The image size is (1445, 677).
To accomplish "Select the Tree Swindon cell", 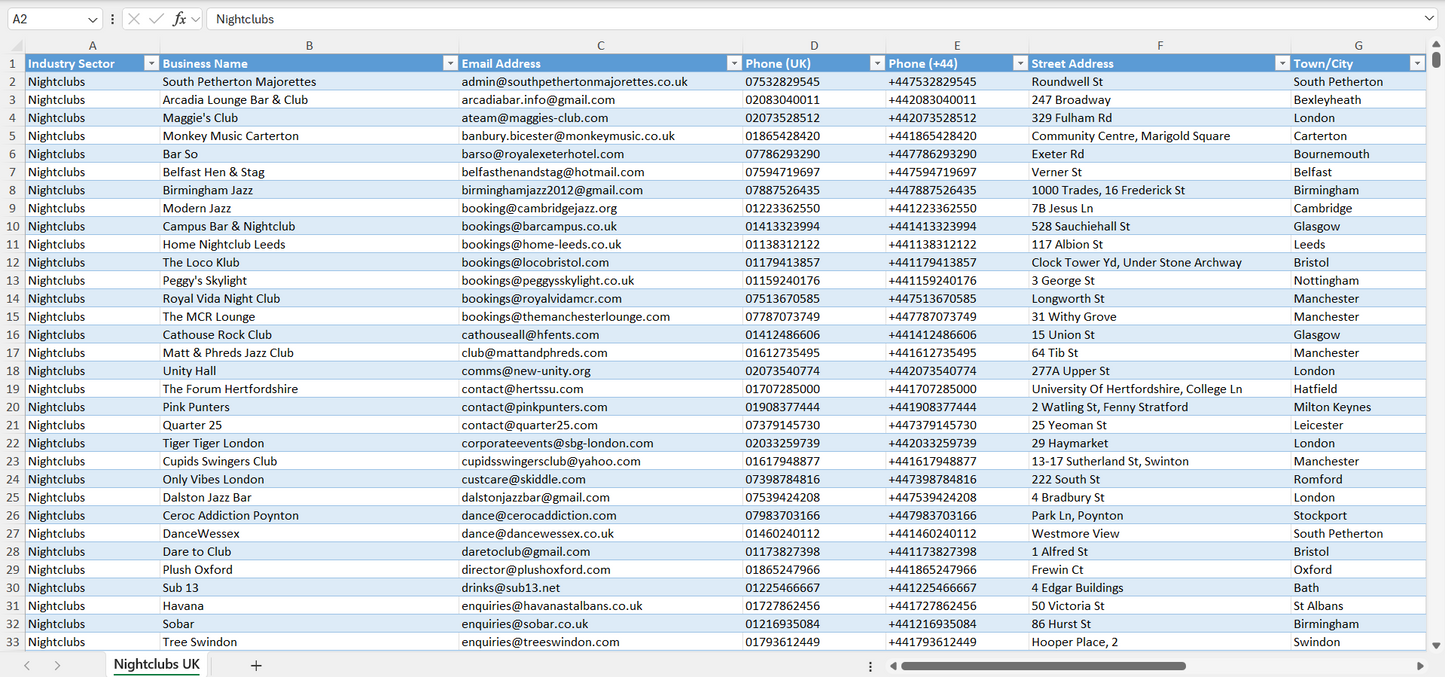I will pyautogui.click(x=310, y=642).
